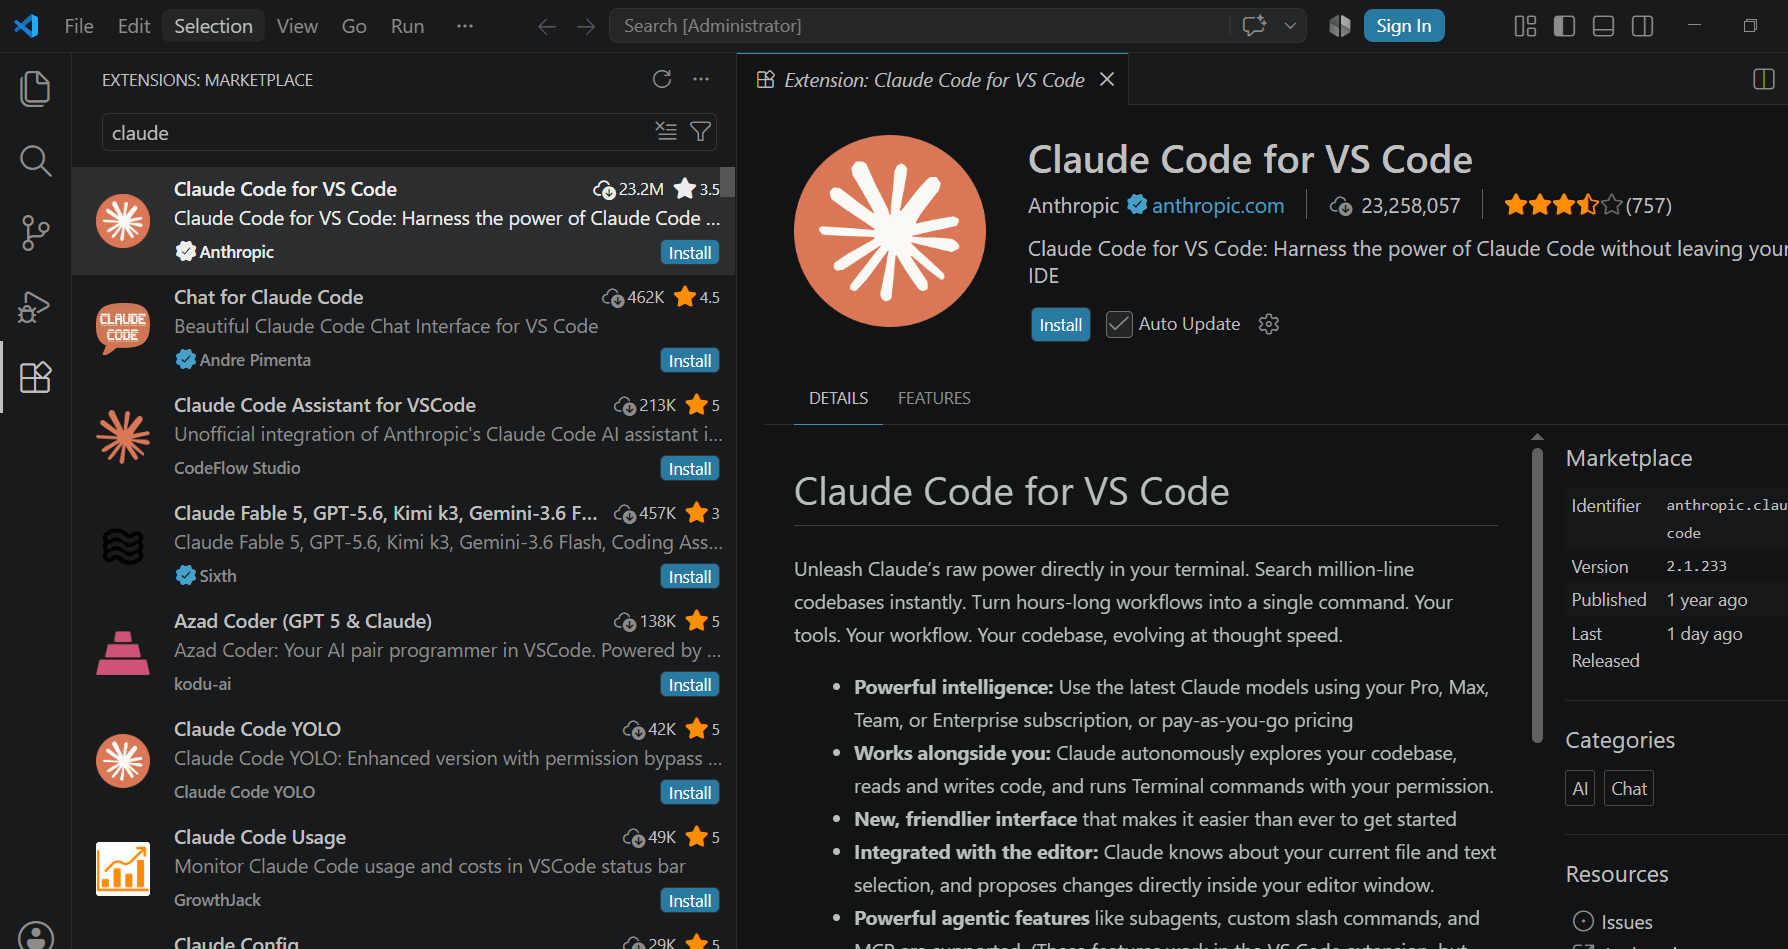Click the VS Code logo icon in title bar

(x=27, y=26)
